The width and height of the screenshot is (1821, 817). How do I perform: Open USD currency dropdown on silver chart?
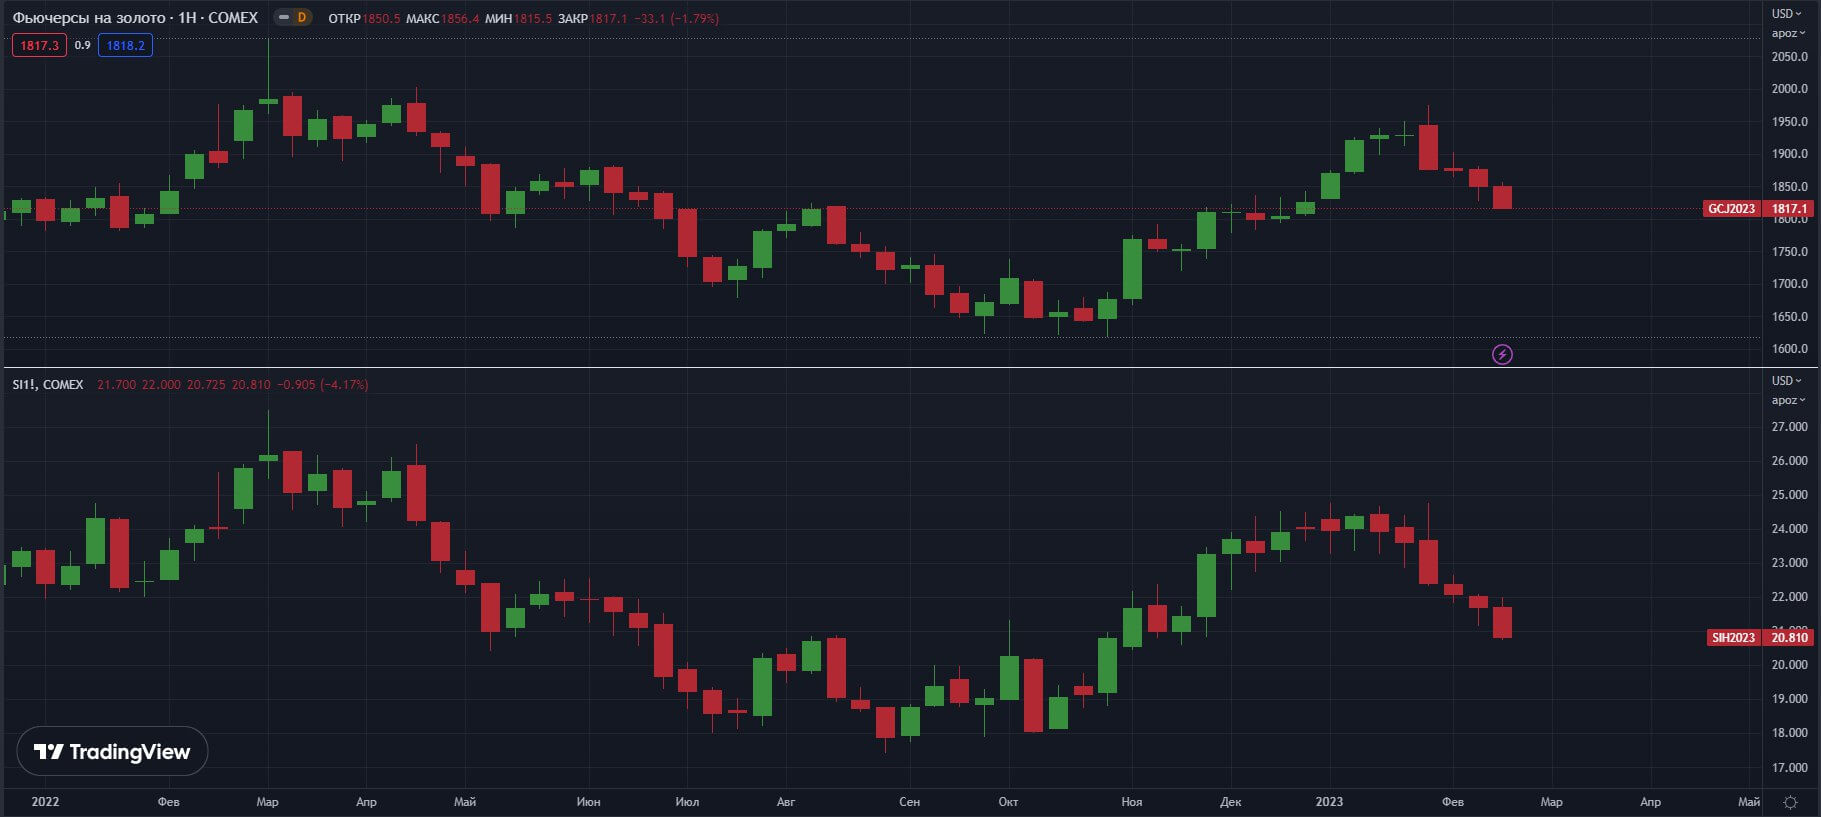click(1786, 380)
